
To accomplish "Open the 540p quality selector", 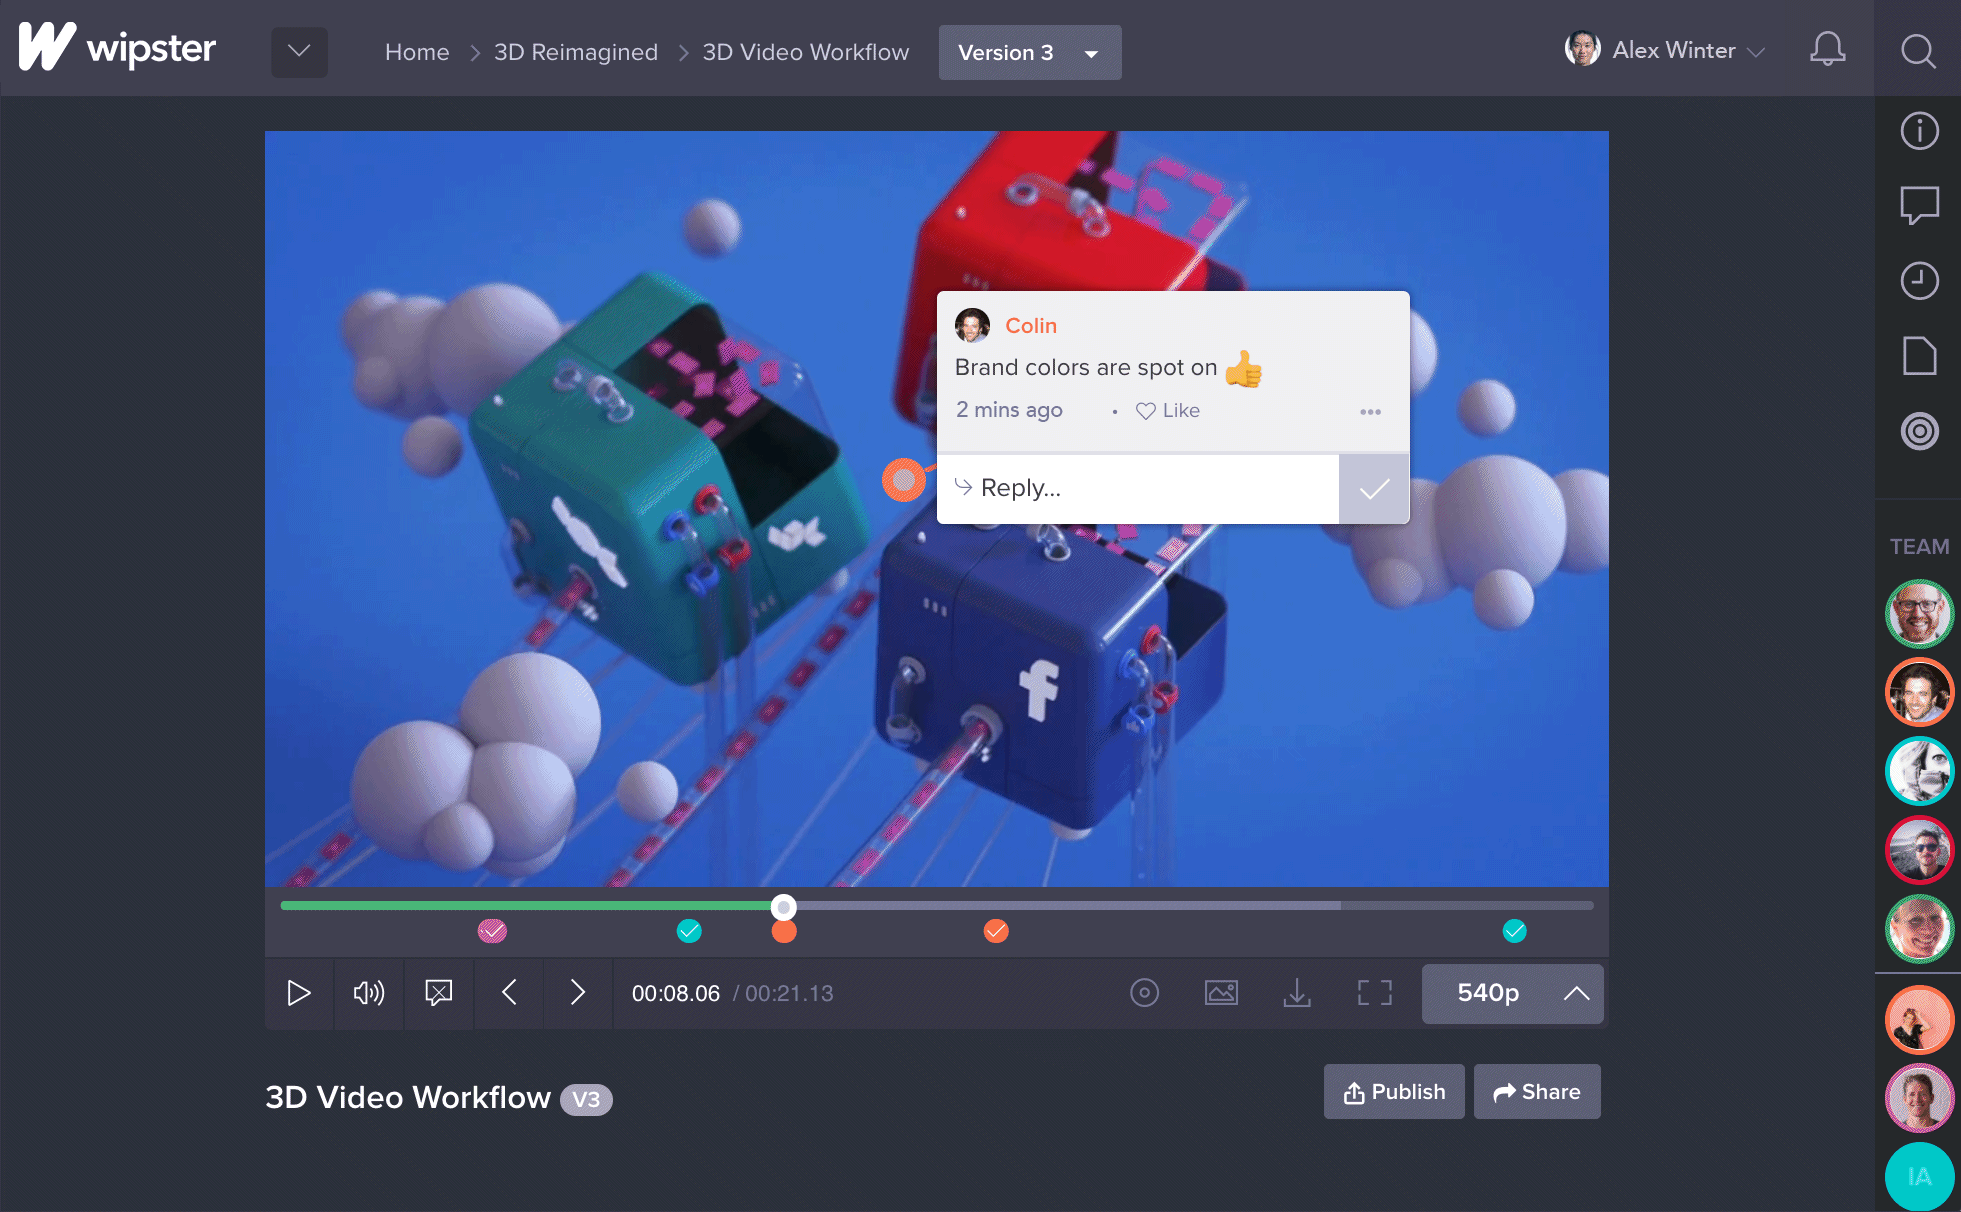I will [1513, 993].
